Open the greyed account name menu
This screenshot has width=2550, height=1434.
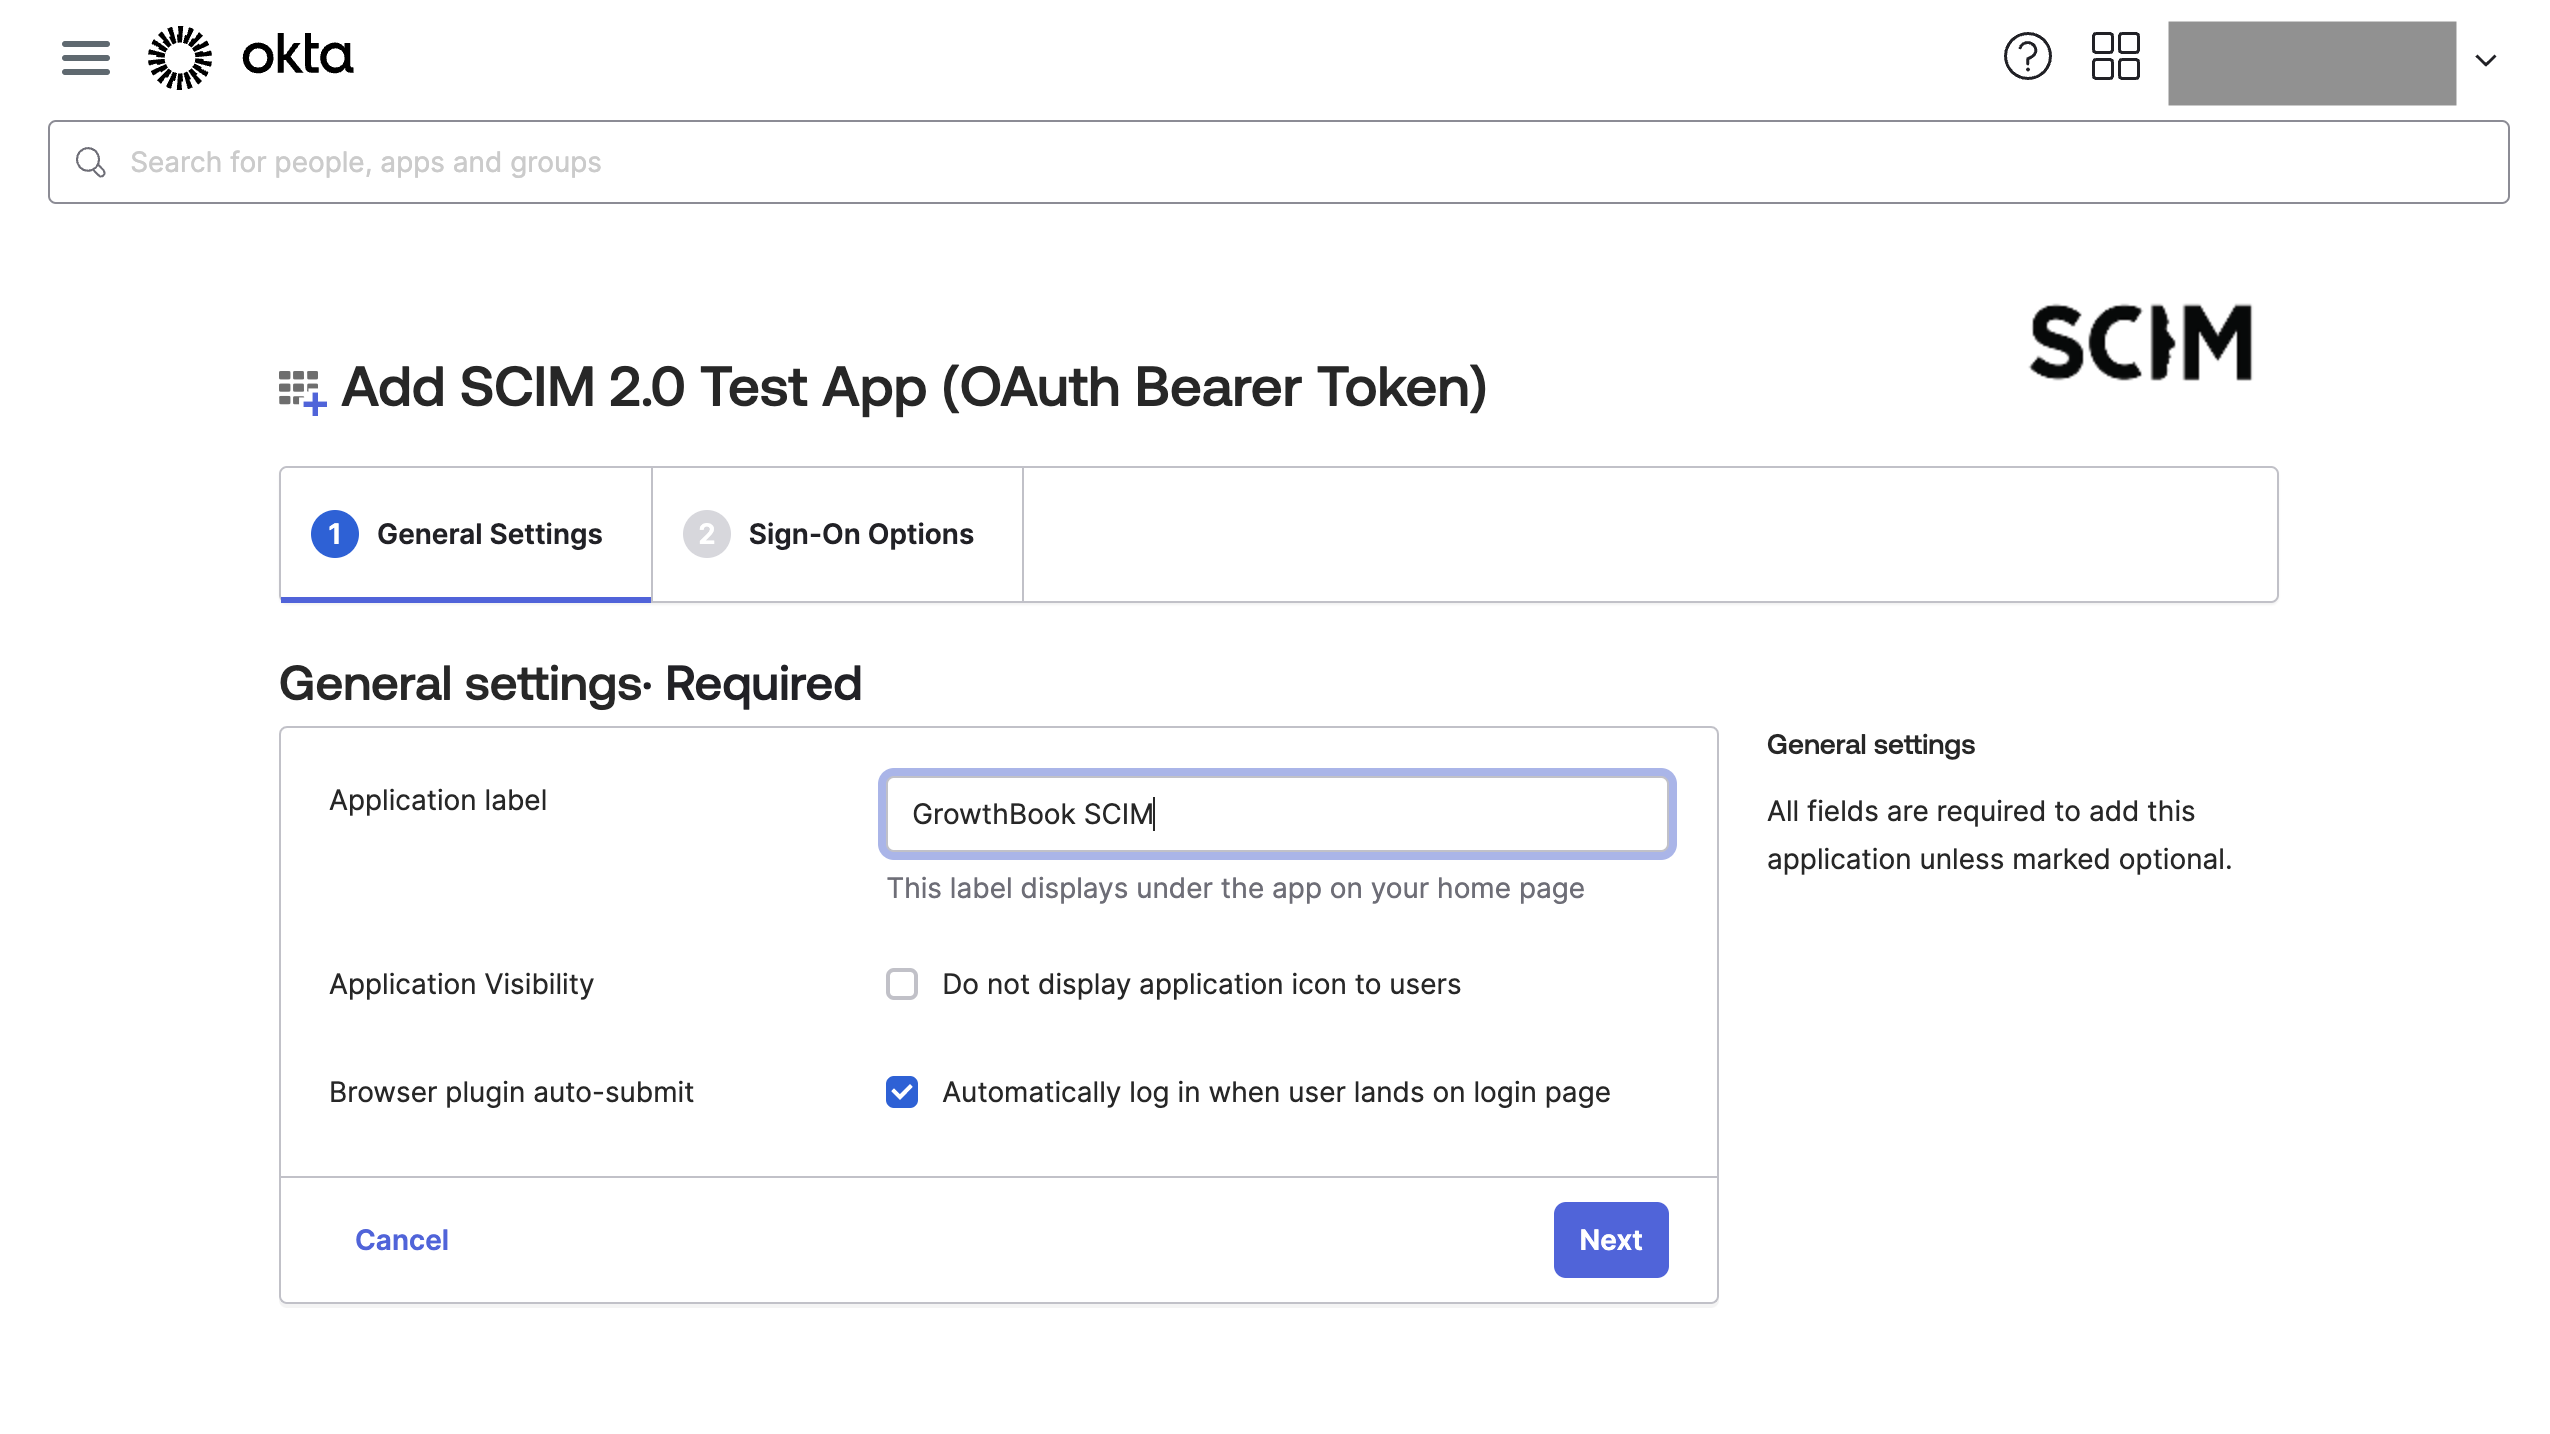(2311, 62)
